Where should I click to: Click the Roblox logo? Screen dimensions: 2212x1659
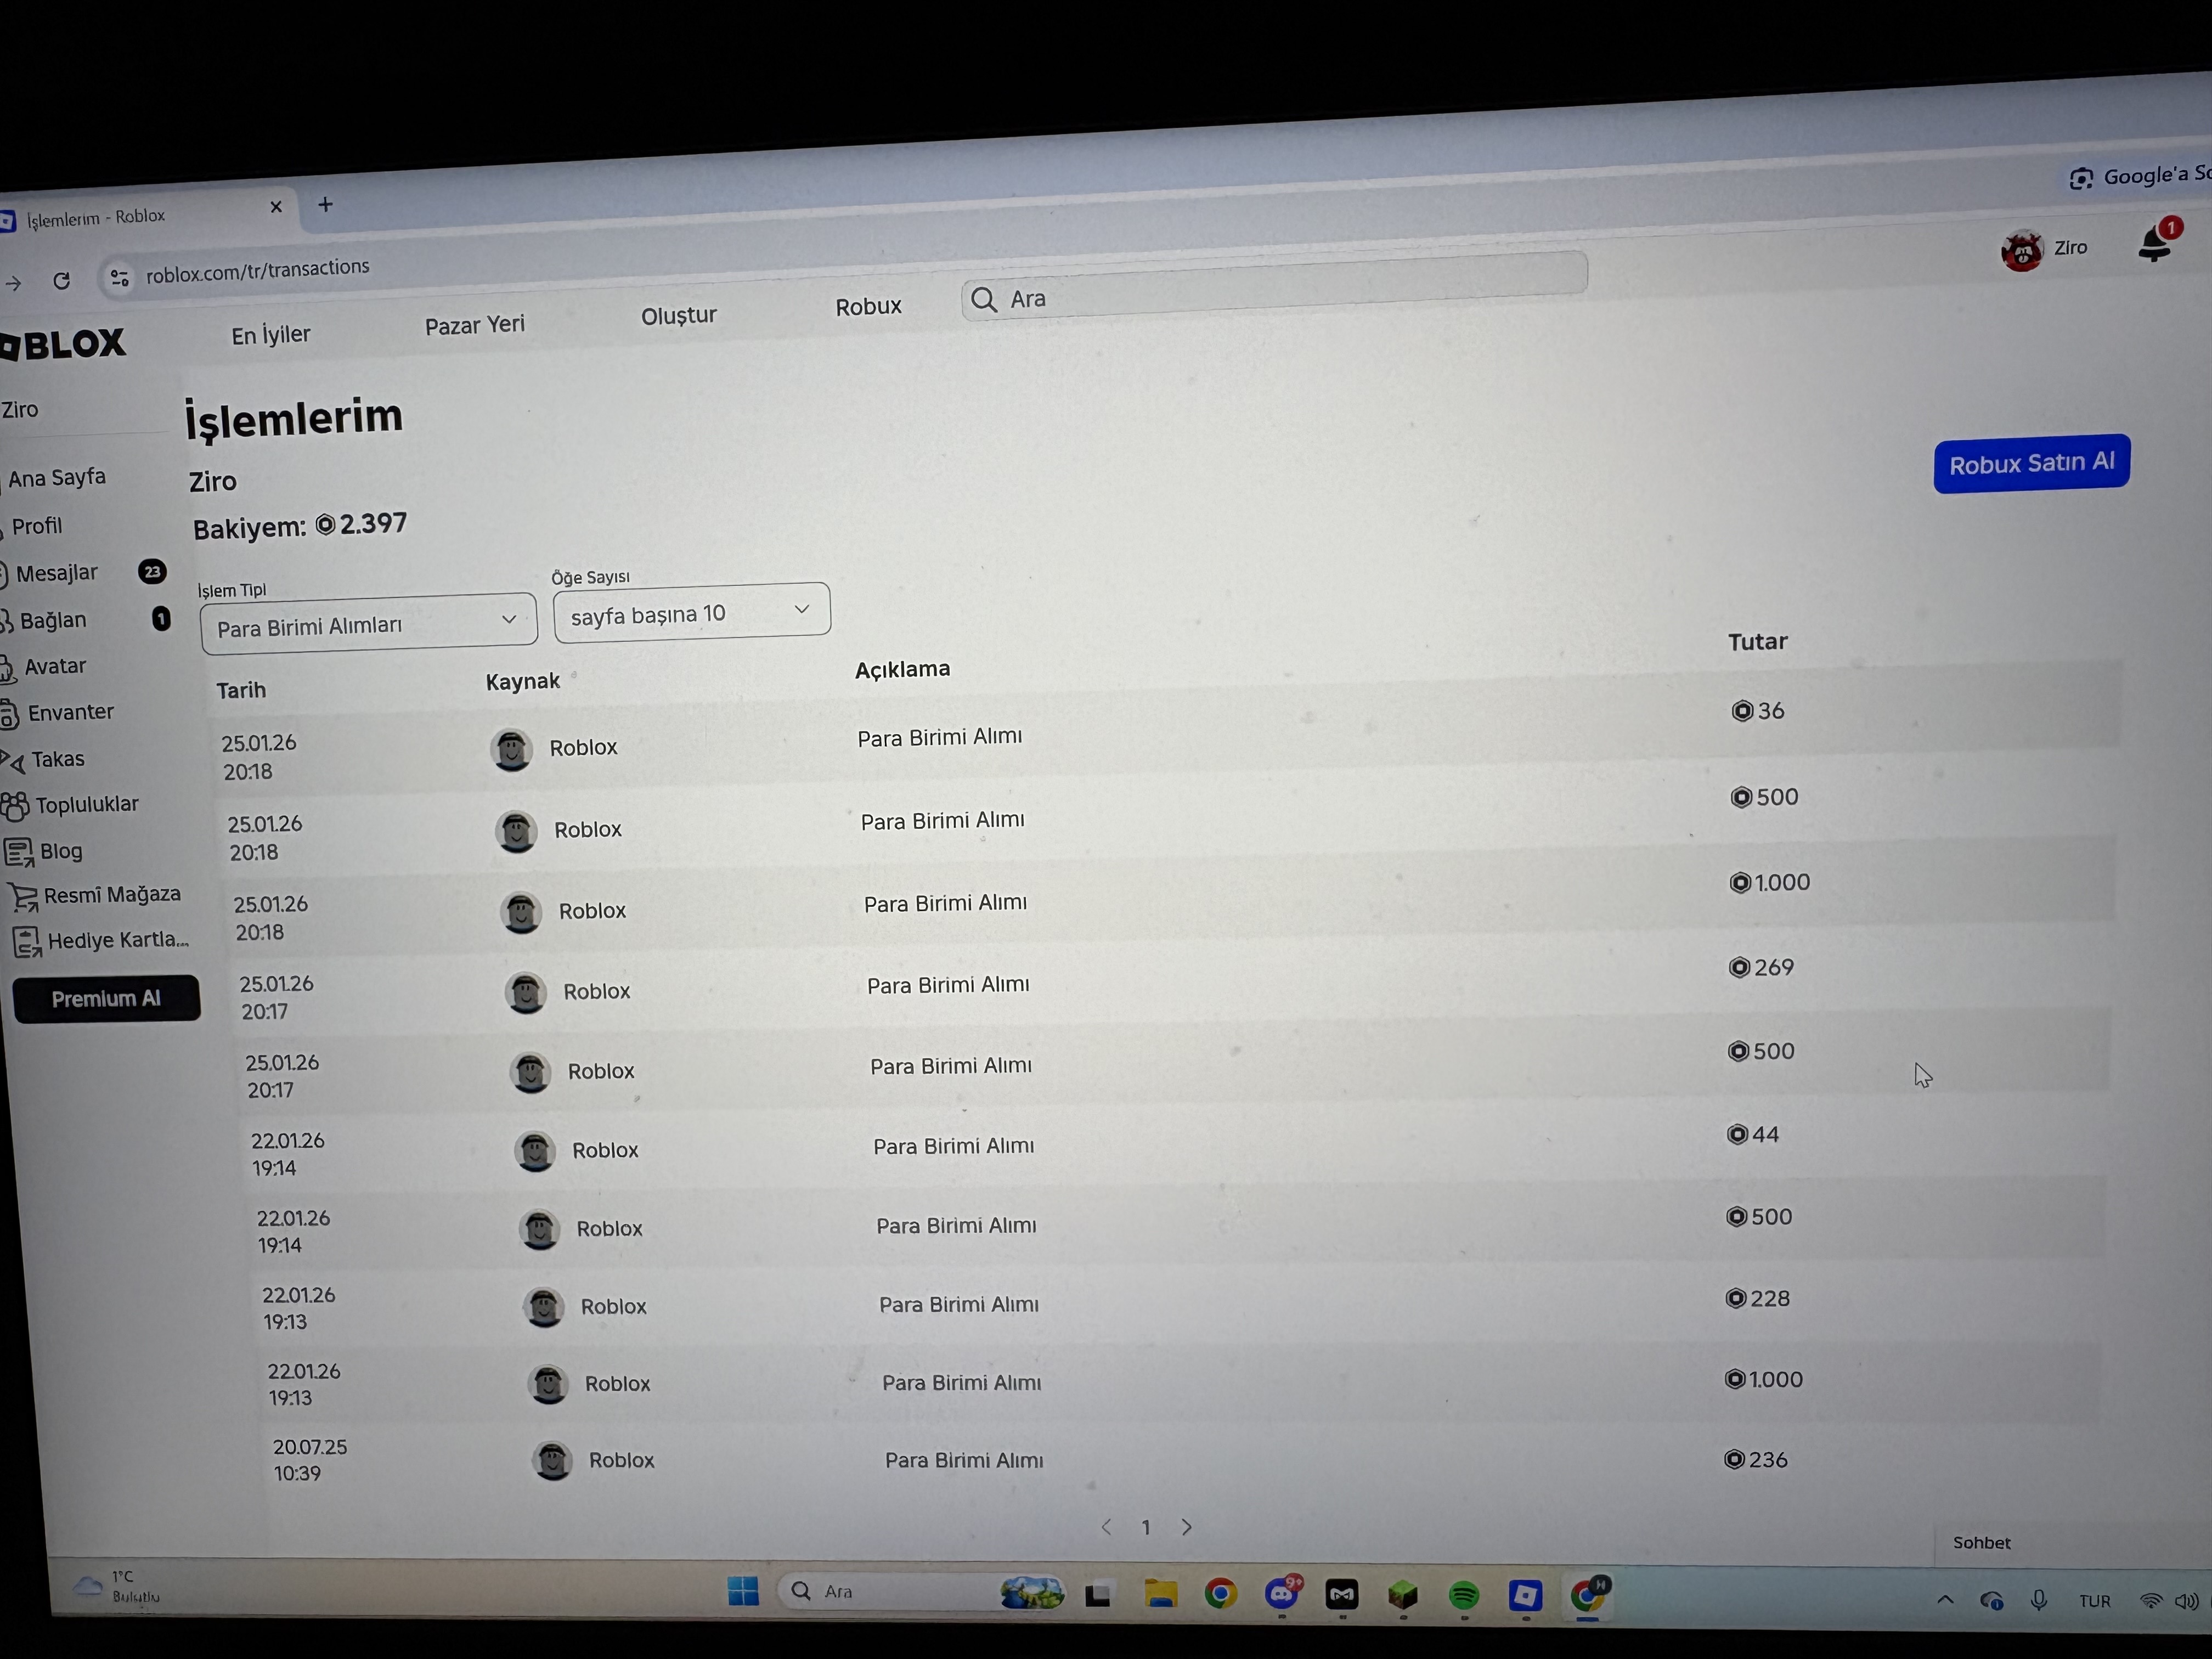pos(63,345)
